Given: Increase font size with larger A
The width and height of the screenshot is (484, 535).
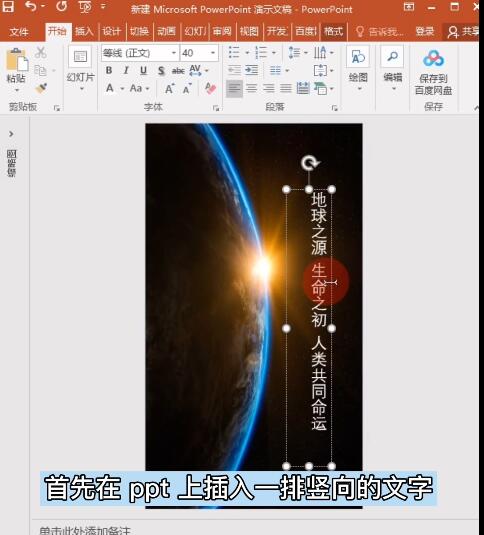Looking at the screenshot, I should tap(170, 89).
